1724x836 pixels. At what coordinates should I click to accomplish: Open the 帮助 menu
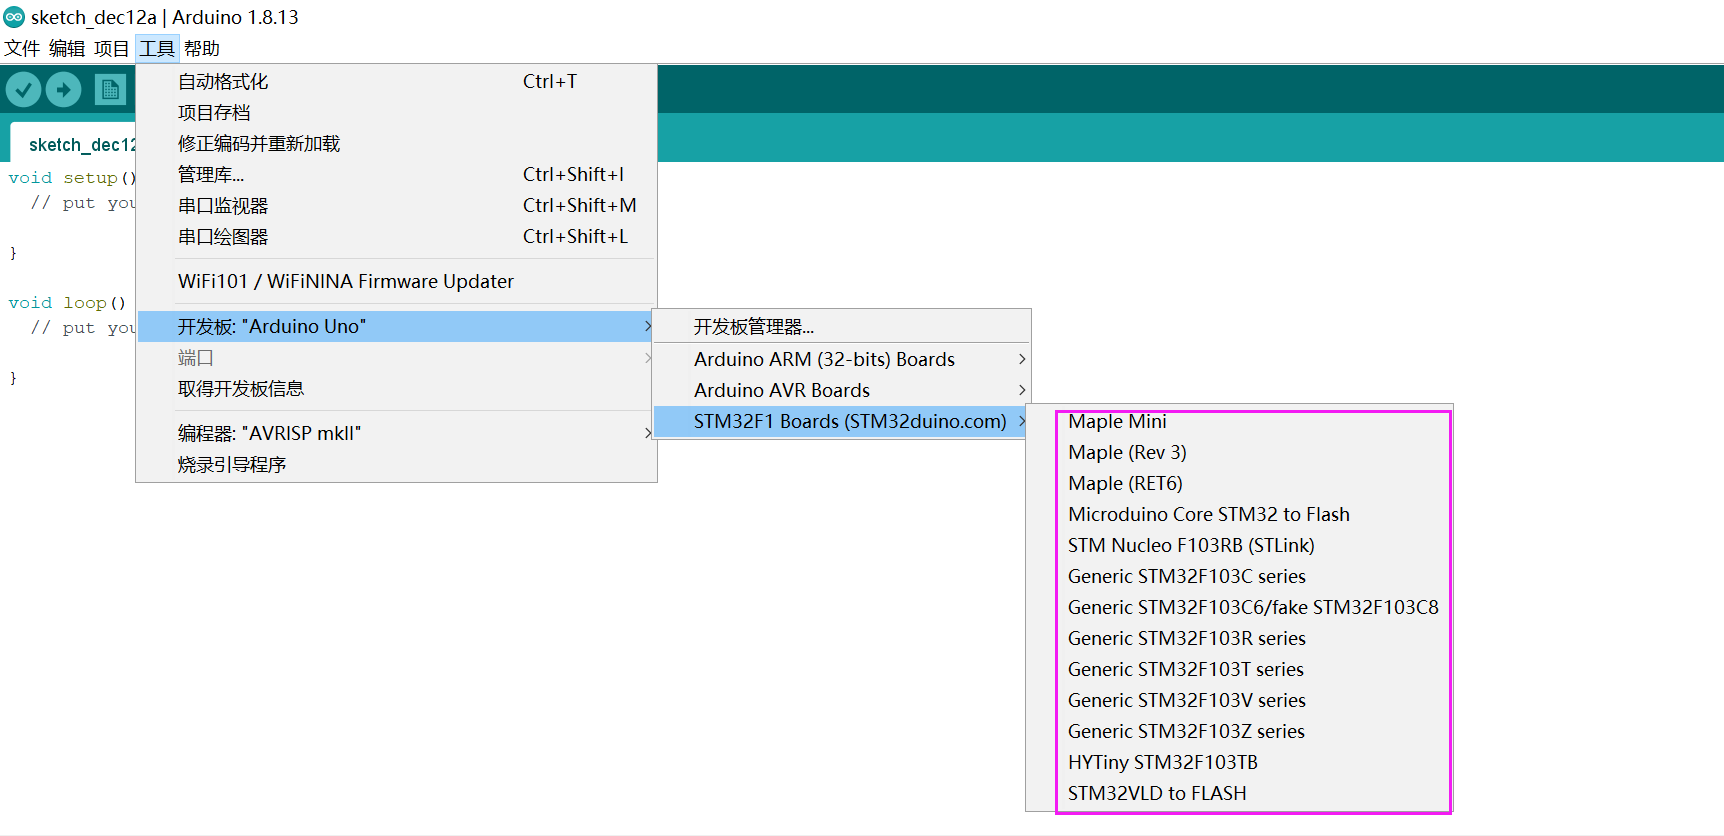202,48
